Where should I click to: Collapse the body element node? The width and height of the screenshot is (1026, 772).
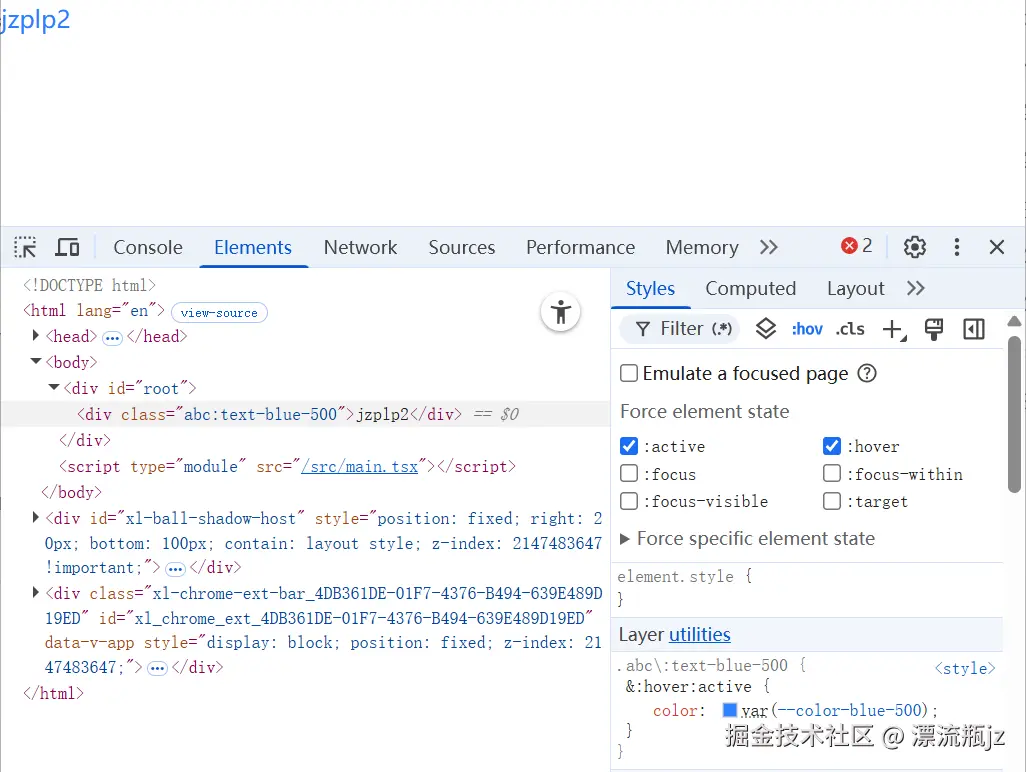(x=36, y=361)
